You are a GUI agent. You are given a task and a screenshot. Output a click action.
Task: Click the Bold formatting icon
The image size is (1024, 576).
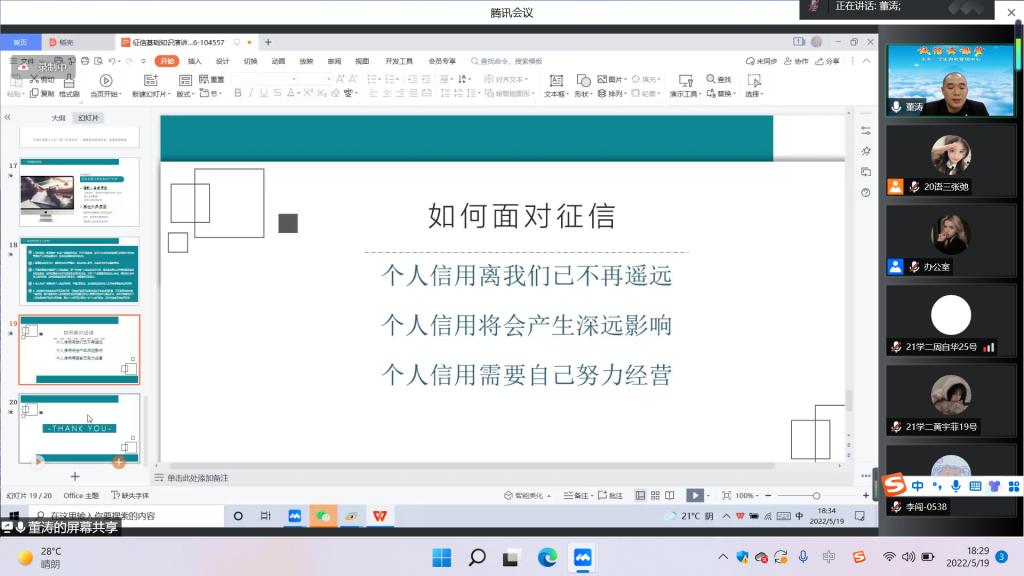(x=238, y=93)
